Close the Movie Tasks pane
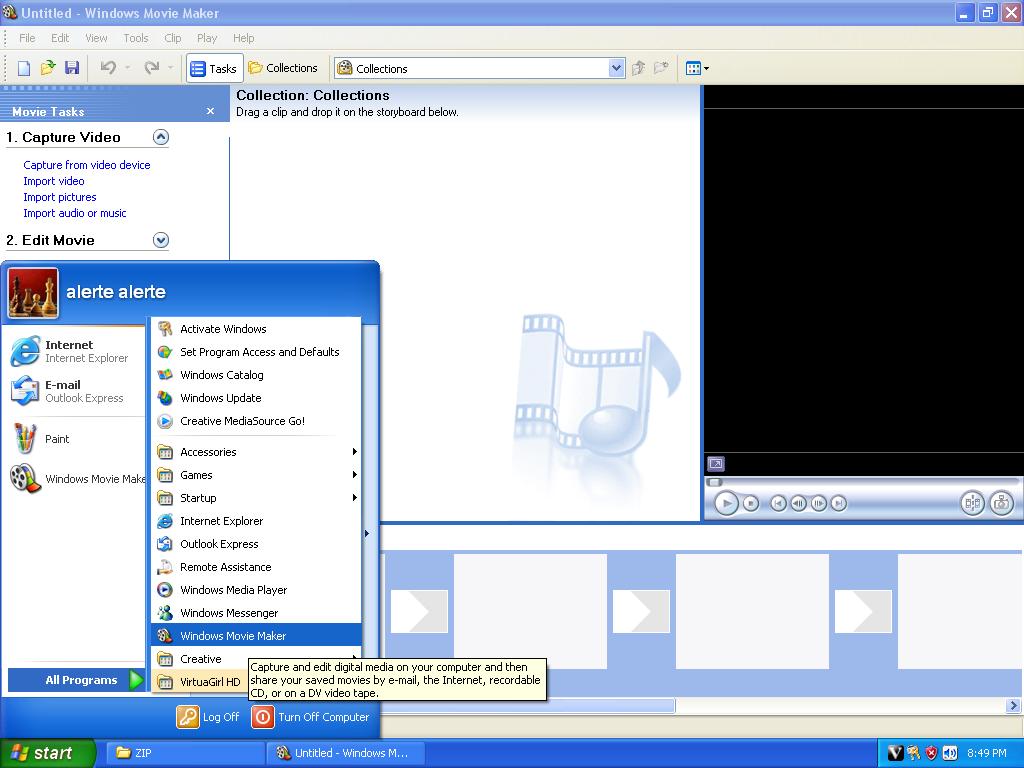Viewport: 1024px width, 768px height. (x=210, y=111)
